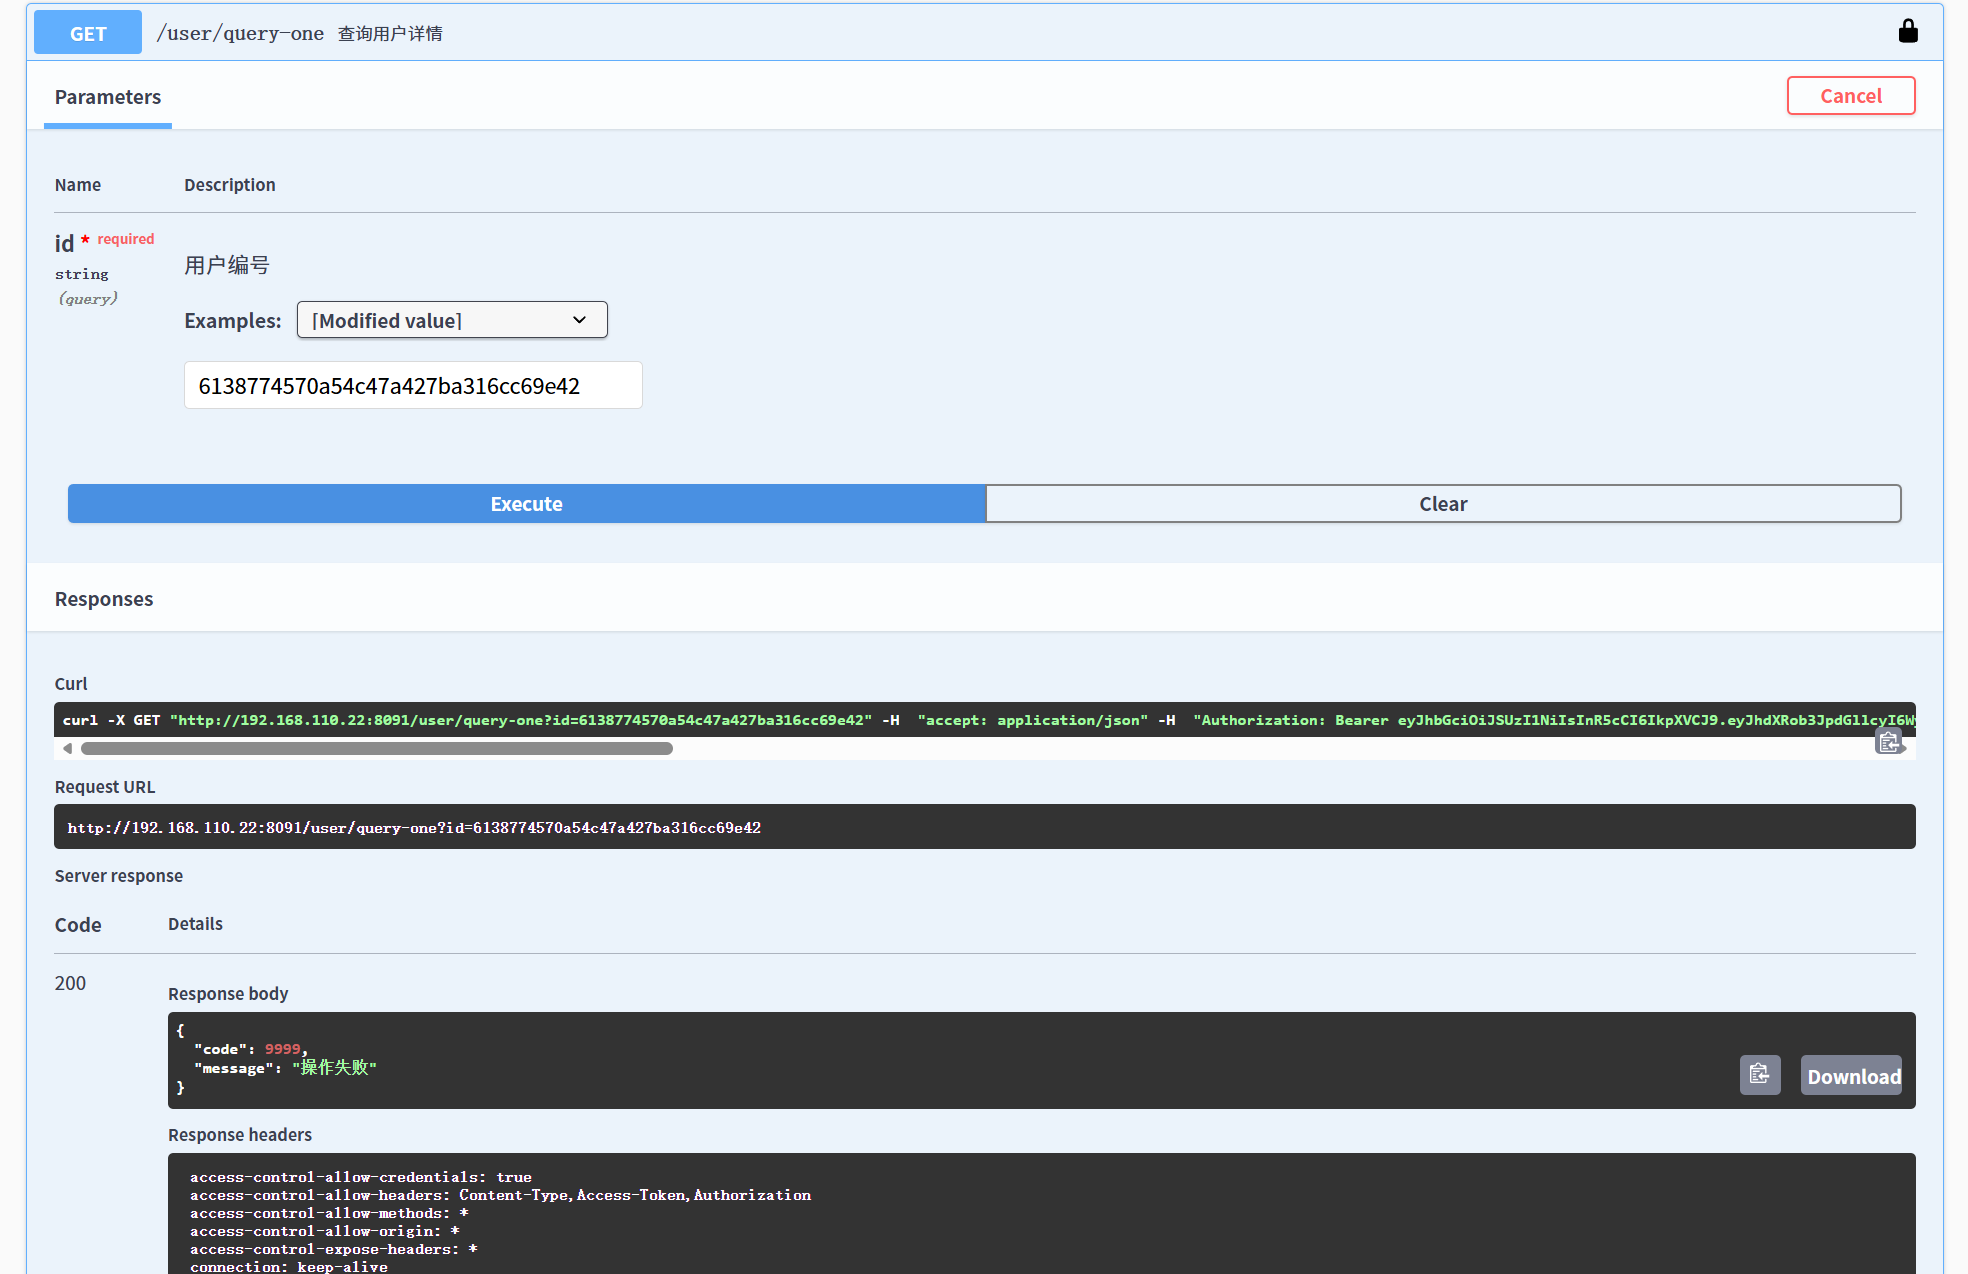Select the Parameters tab

[x=108, y=97]
